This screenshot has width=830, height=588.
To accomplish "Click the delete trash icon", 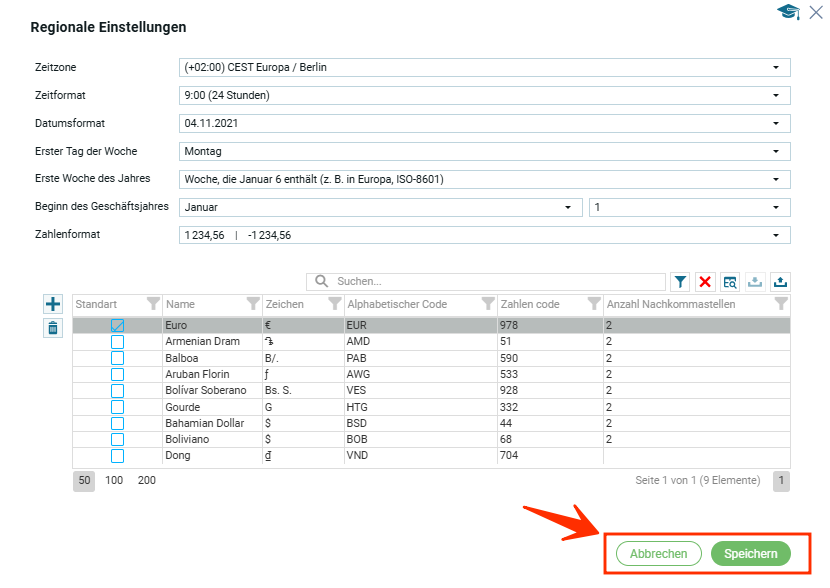I will click(x=53, y=327).
